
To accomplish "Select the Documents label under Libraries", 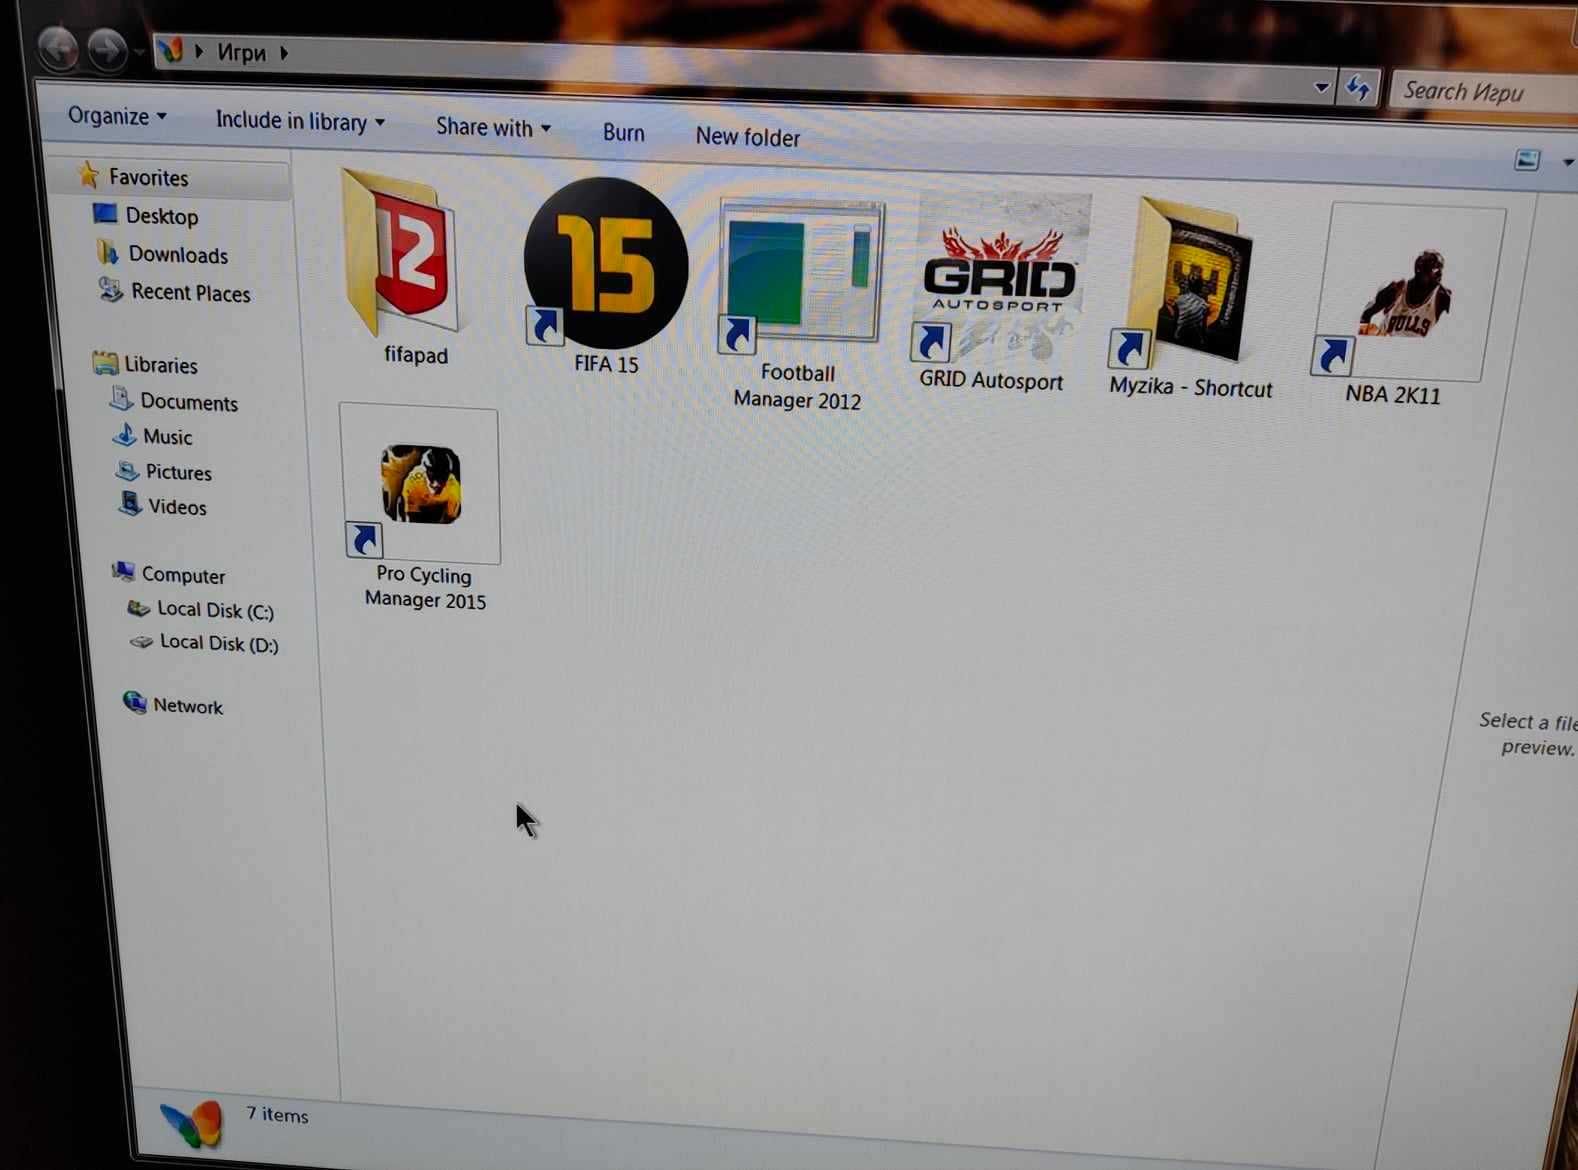I will point(189,402).
